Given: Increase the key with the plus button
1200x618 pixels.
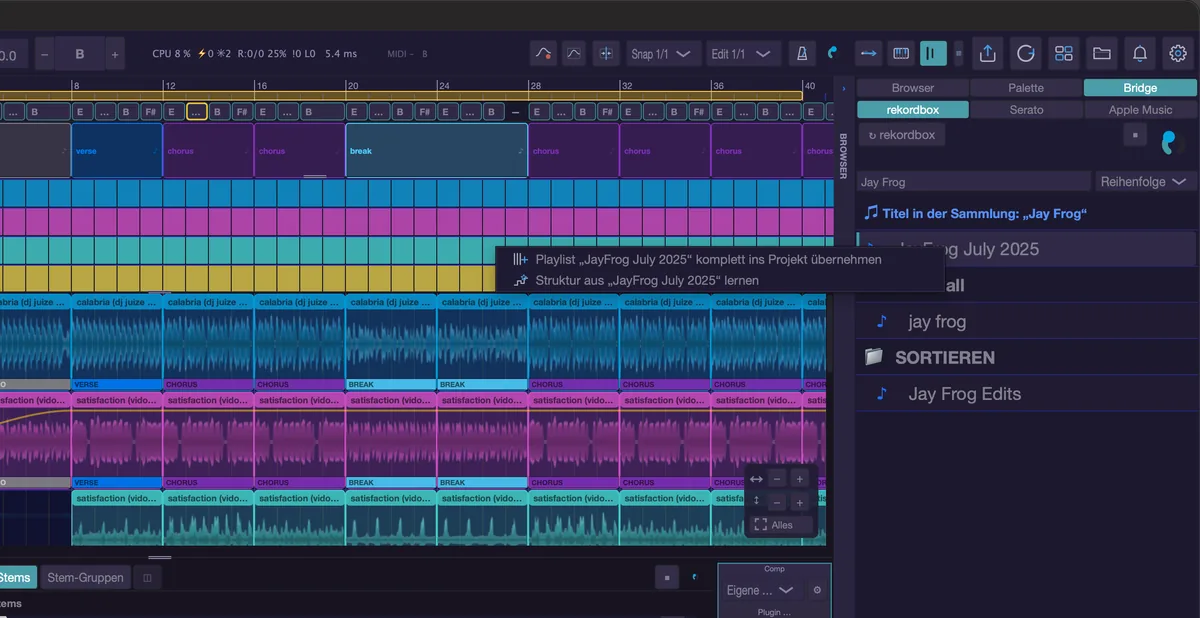Looking at the screenshot, I should pyautogui.click(x=115, y=55).
